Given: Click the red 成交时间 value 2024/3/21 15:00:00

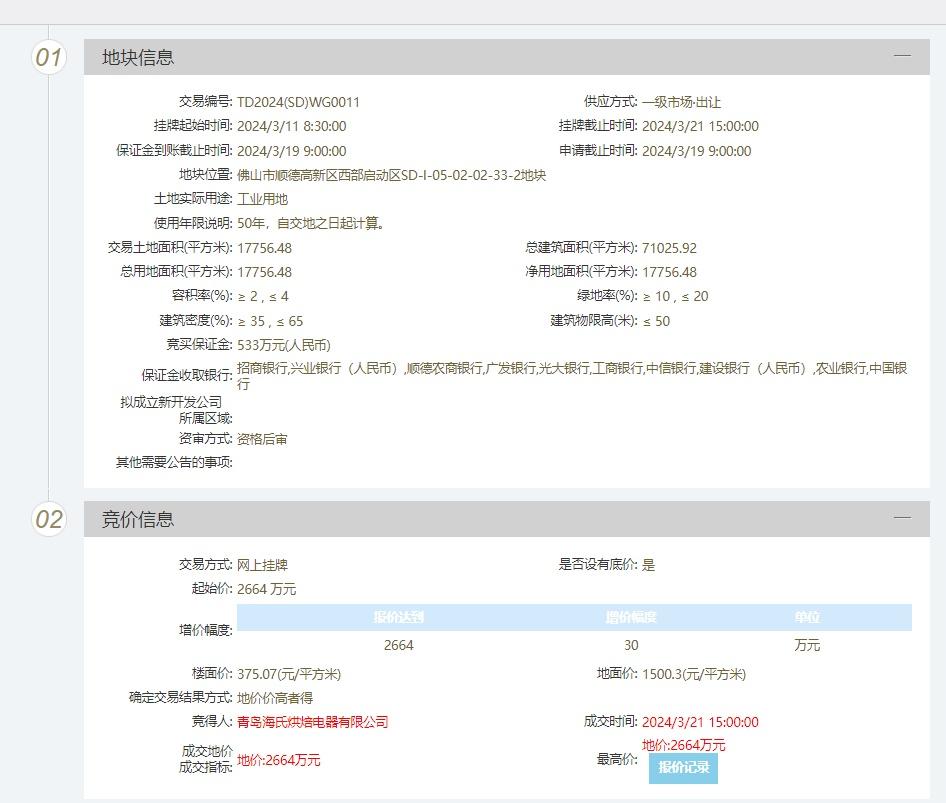Looking at the screenshot, I should tap(700, 722).
